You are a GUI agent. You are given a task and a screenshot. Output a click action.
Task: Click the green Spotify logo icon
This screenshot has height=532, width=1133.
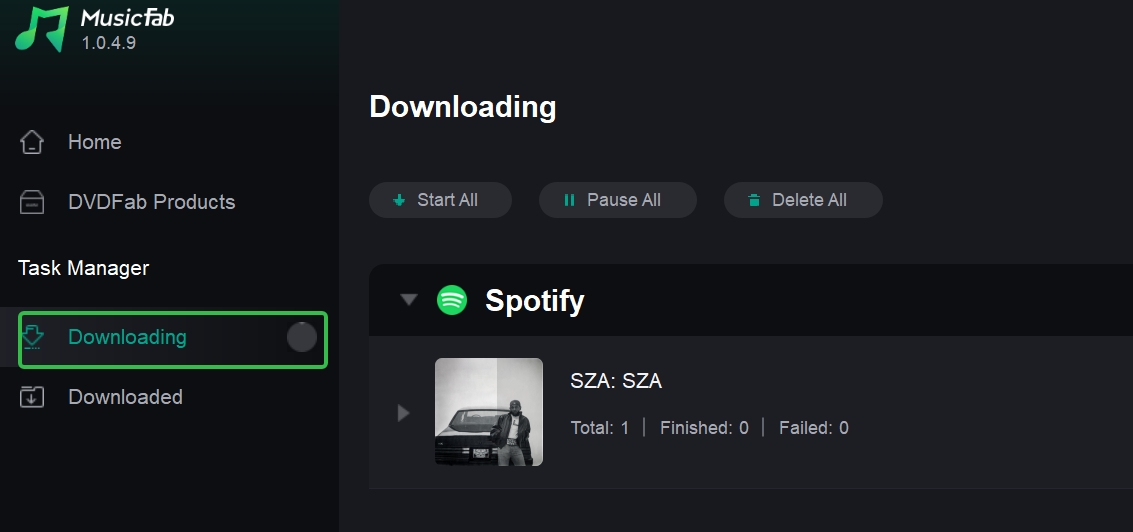tap(452, 300)
